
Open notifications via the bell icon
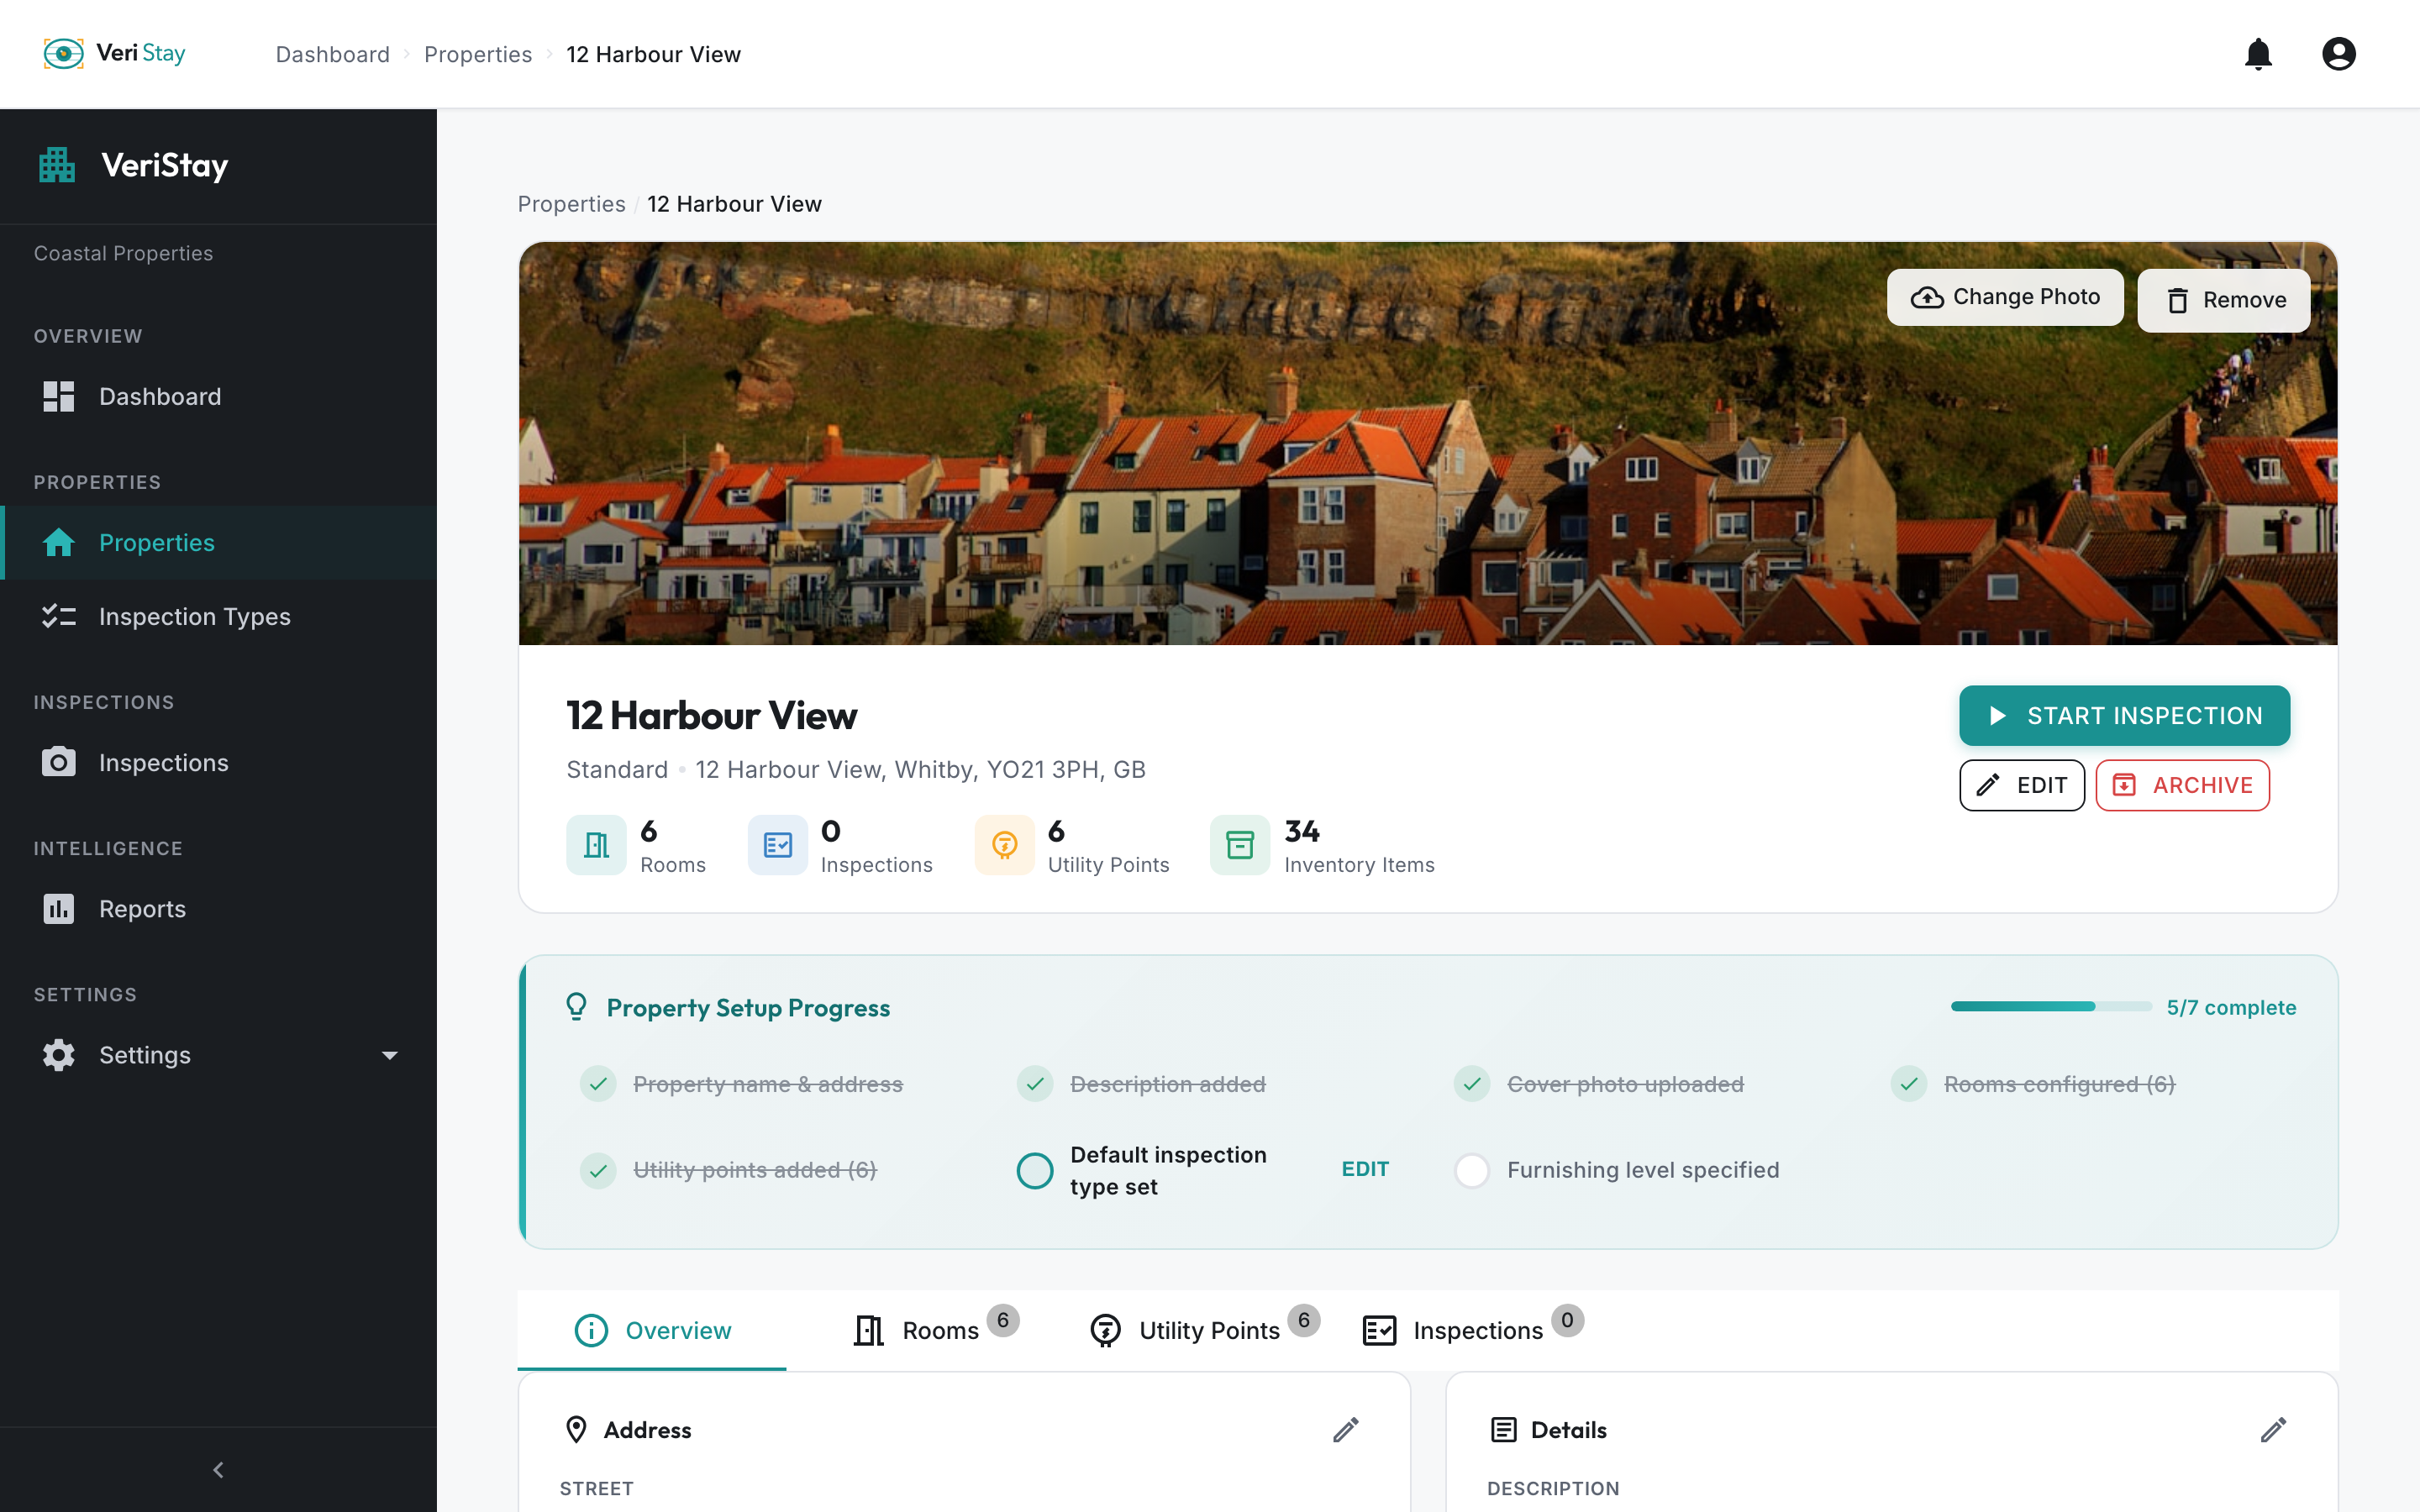[2259, 54]
